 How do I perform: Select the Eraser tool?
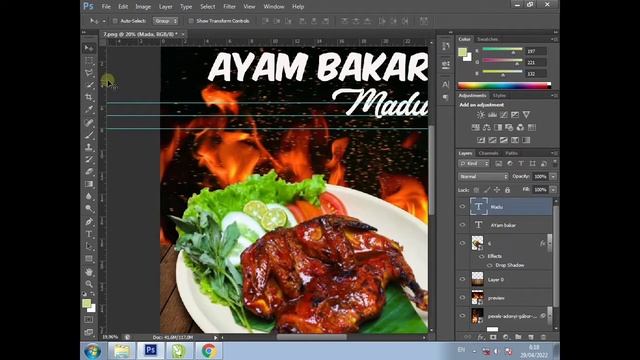(x=89, y=171)
